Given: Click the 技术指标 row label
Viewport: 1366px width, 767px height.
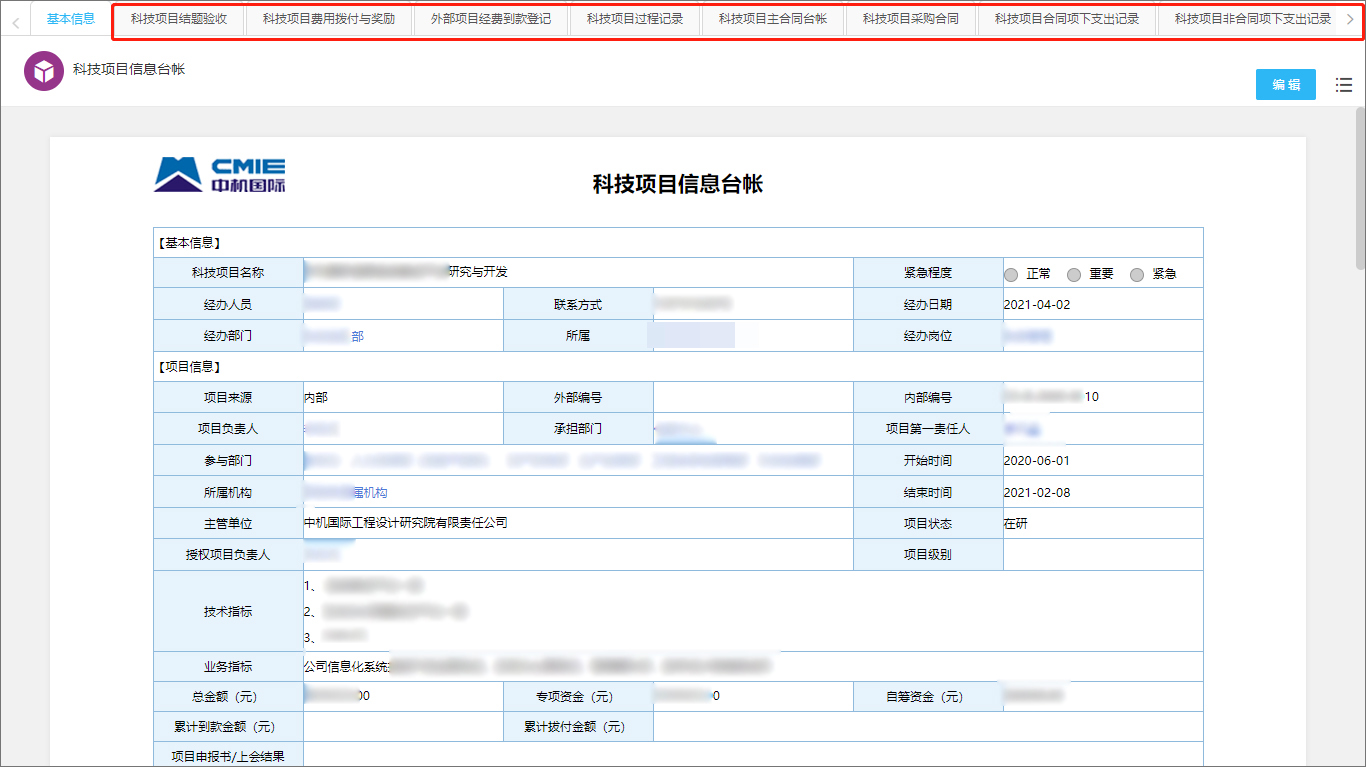Looking at the screenshot, I should [228, 611].
